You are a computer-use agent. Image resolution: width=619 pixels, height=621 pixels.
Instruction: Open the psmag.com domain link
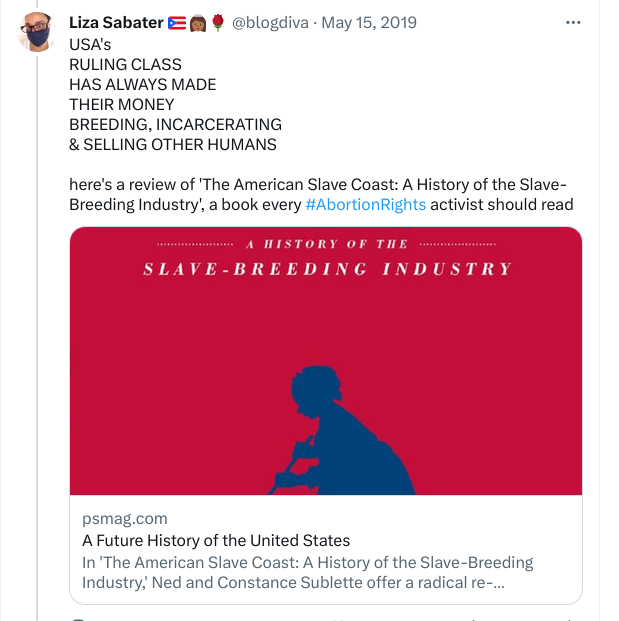point(125,518)
